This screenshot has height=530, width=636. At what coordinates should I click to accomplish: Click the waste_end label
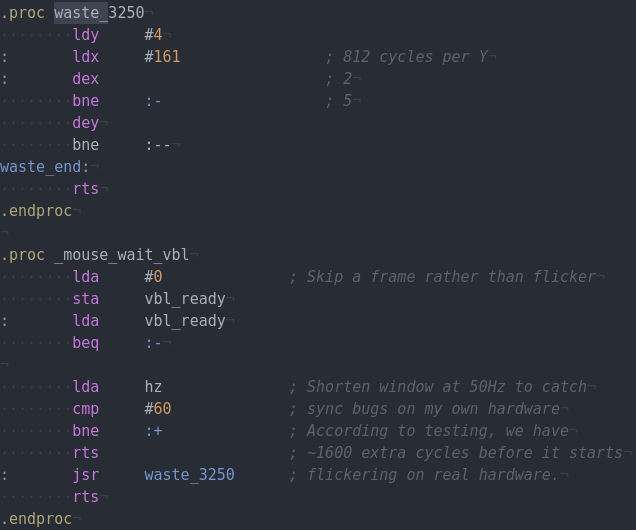click(45, 167)
